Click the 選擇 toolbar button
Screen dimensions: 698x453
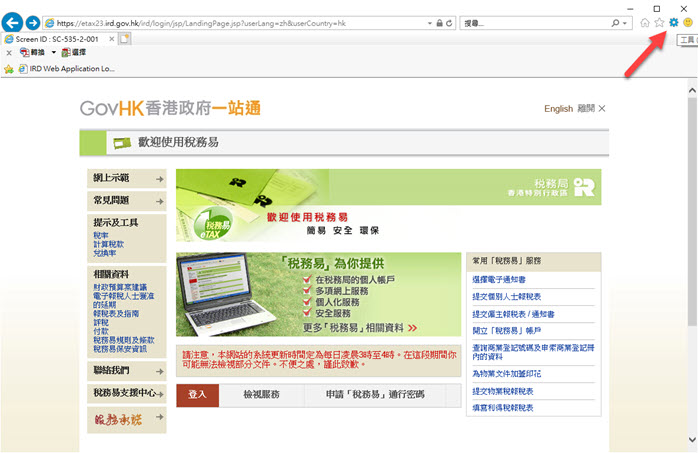[73, 53]
